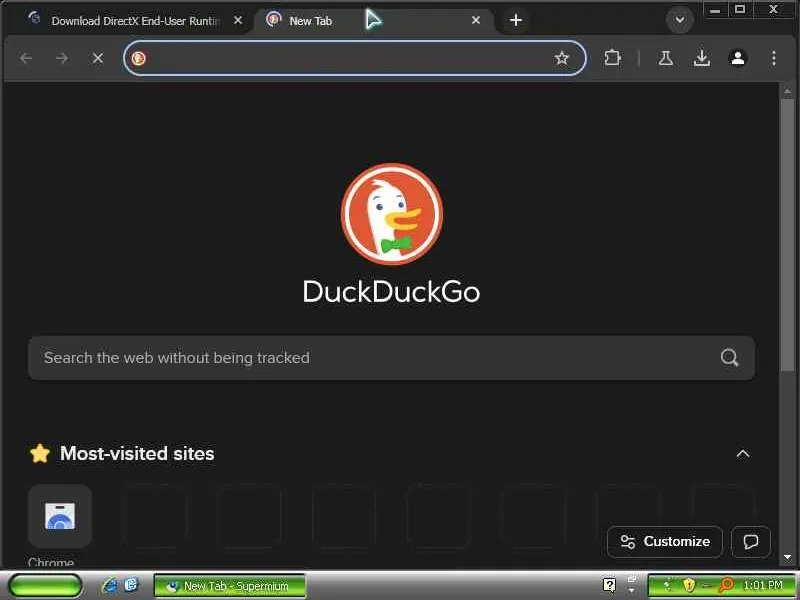Click the magnifier search icon
800x600 pixels.
730,358
